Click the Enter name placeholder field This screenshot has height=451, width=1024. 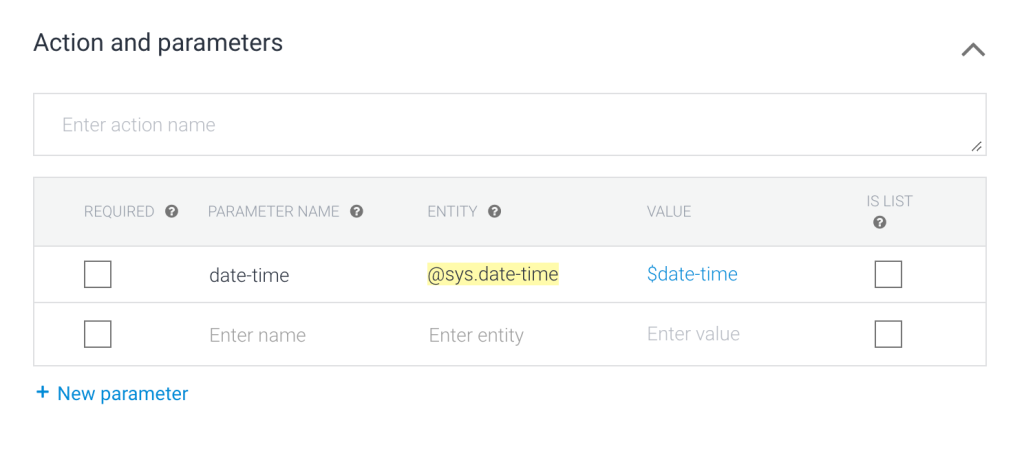(258, 335)
